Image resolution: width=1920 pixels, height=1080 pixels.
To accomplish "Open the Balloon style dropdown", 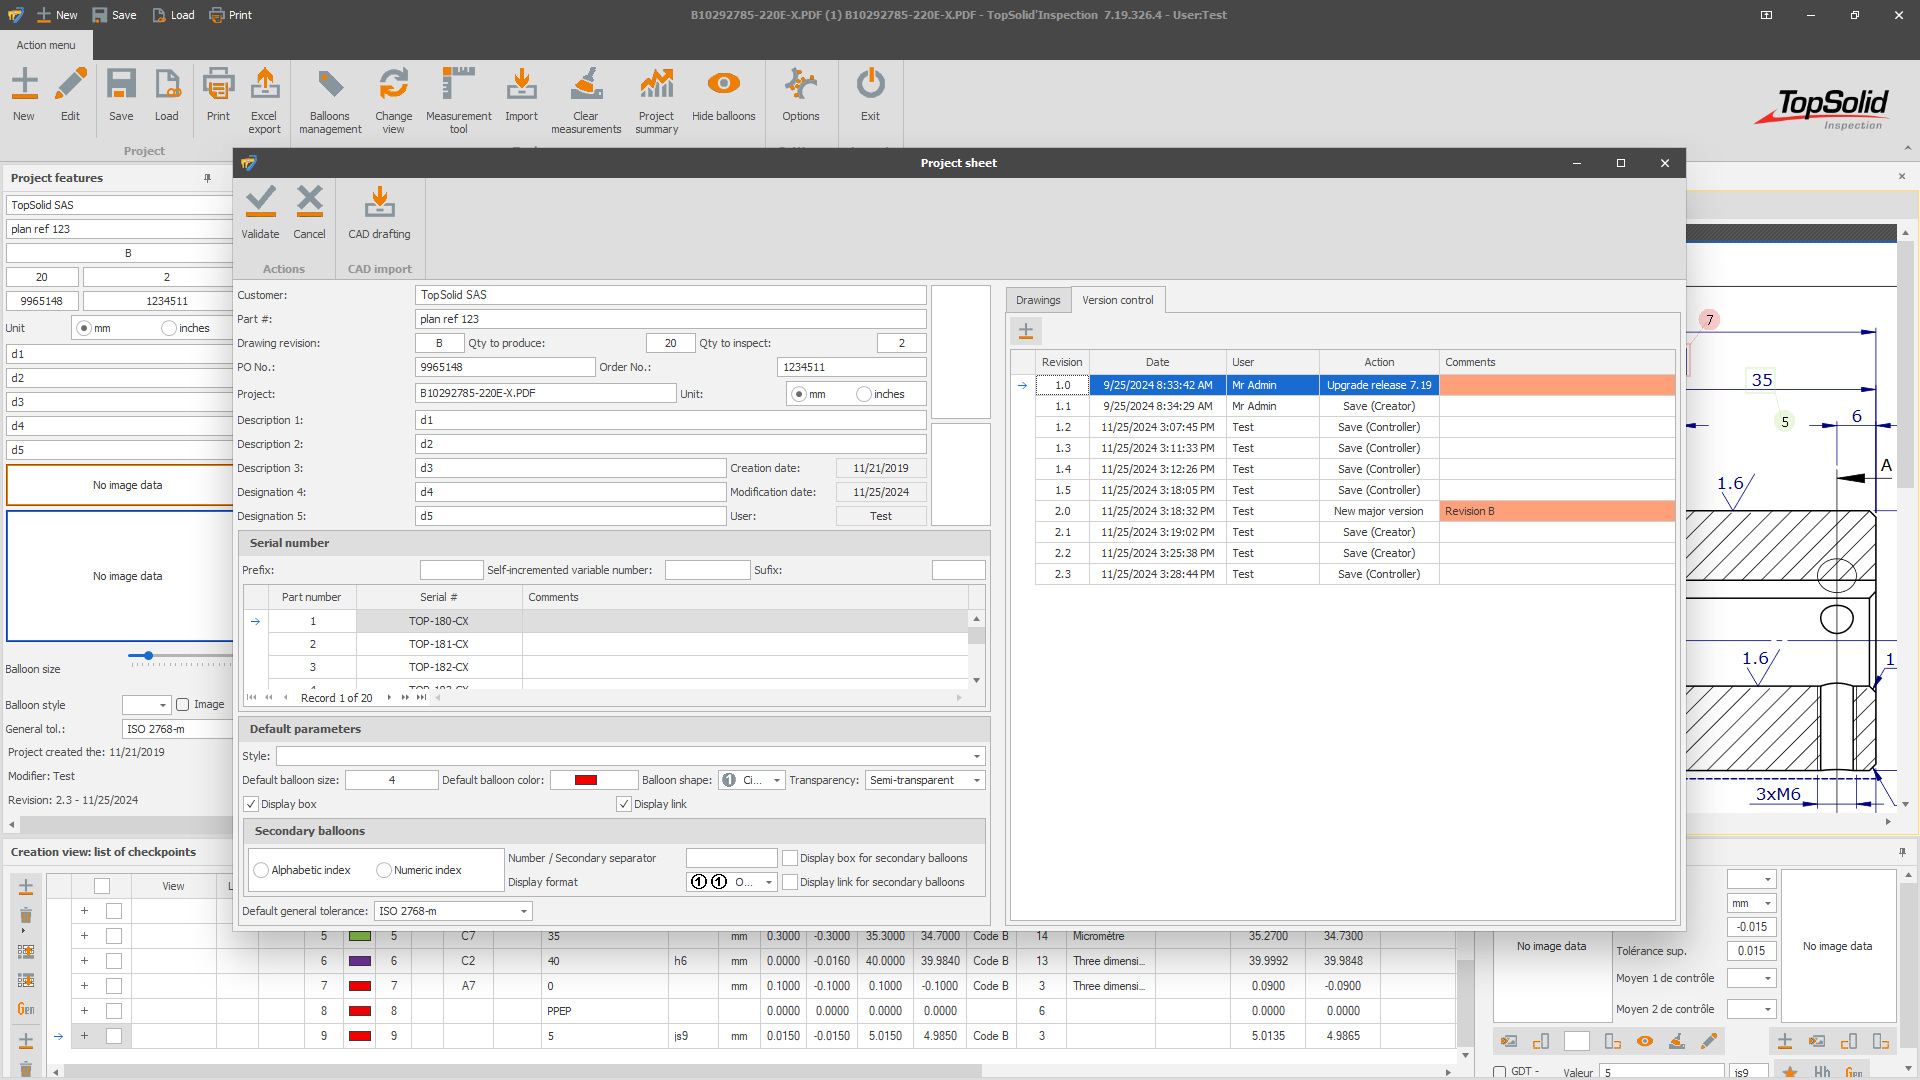I will point(163,705).
